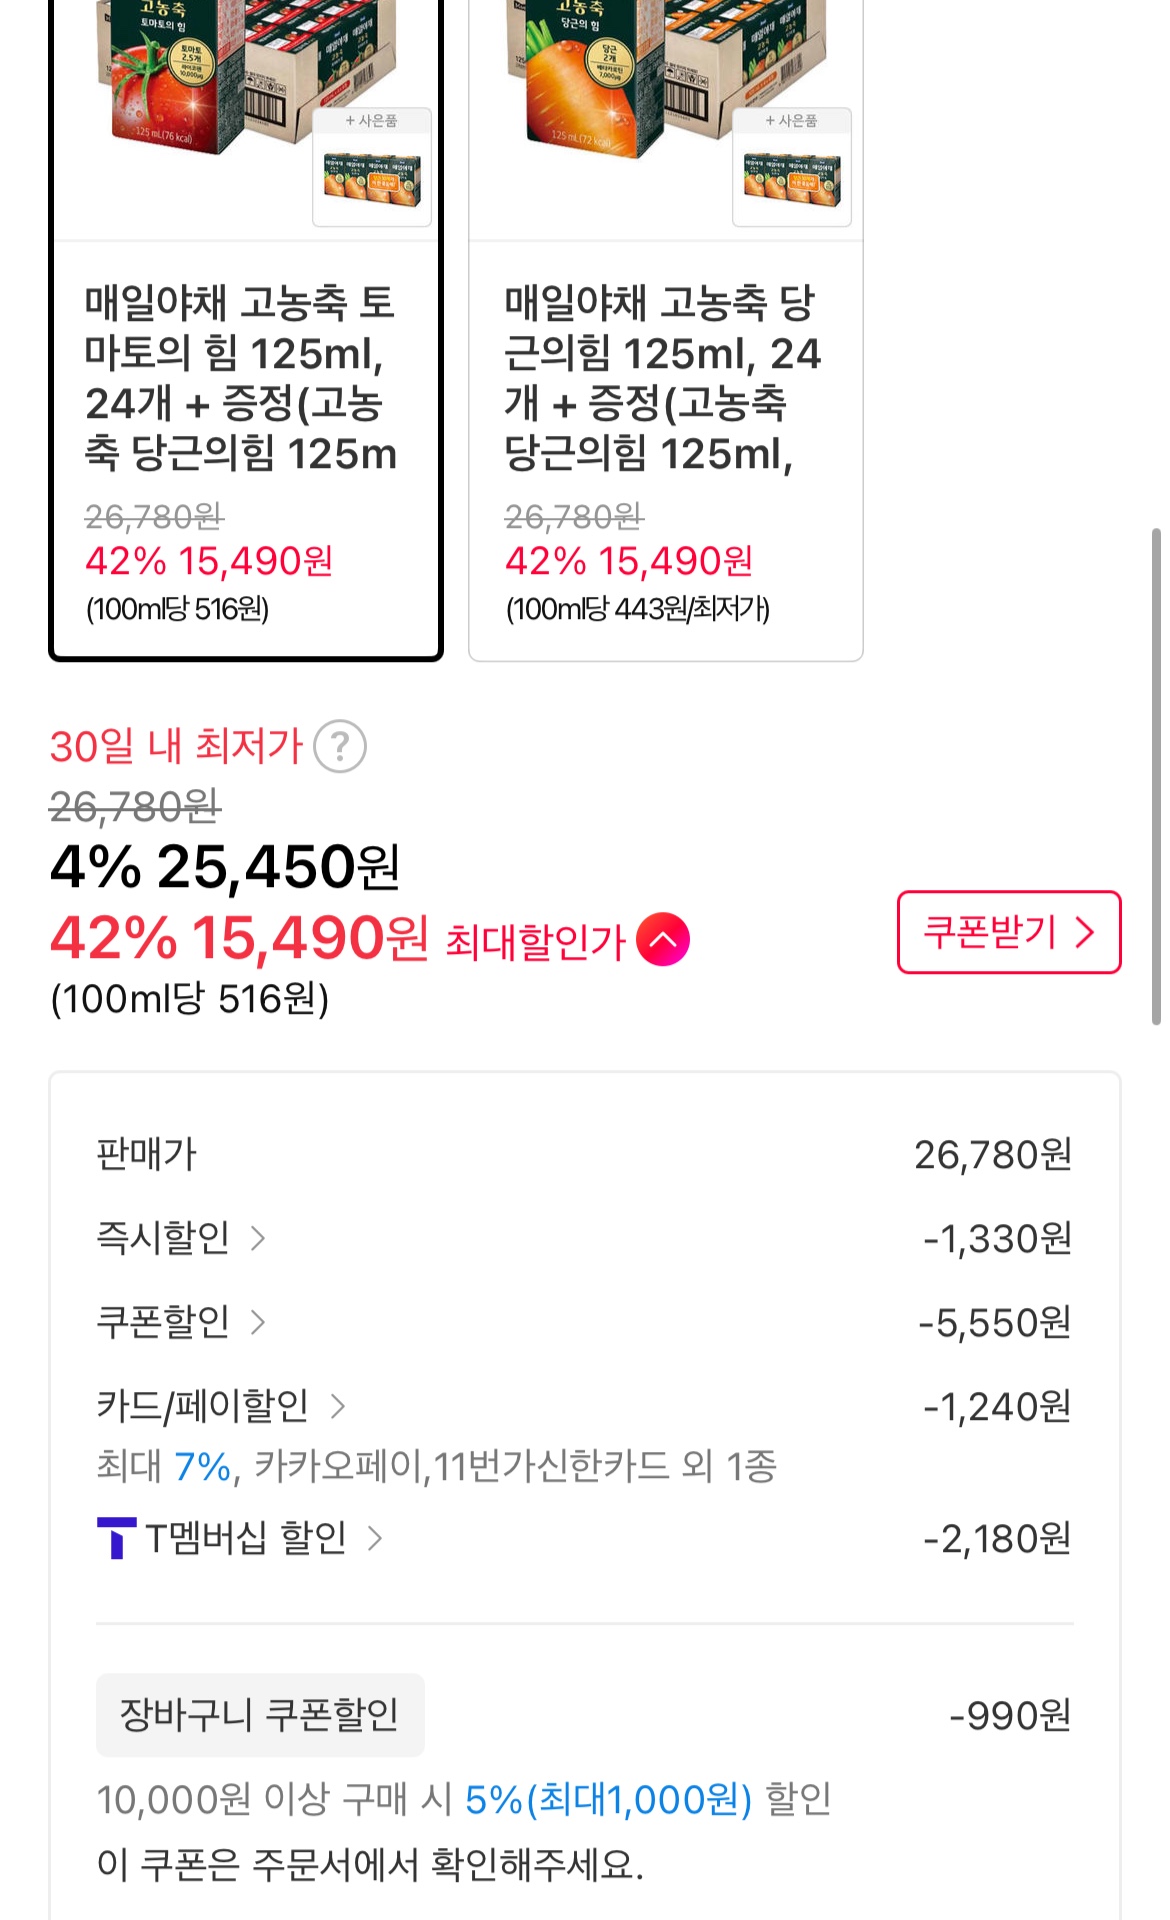Click the question mark help icon
The image size is (1170, 1920).
click(340, 747)
